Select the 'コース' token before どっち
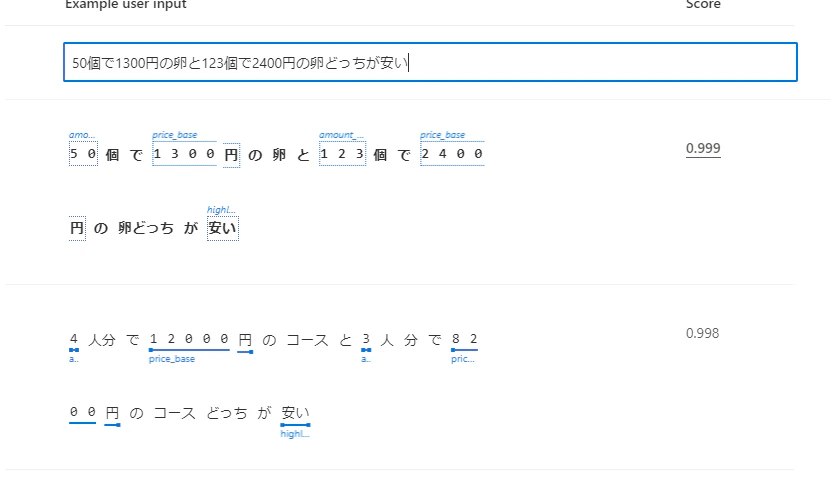This screenshot has height=491, width=840. pyautogui.click(x=175, y=413)
